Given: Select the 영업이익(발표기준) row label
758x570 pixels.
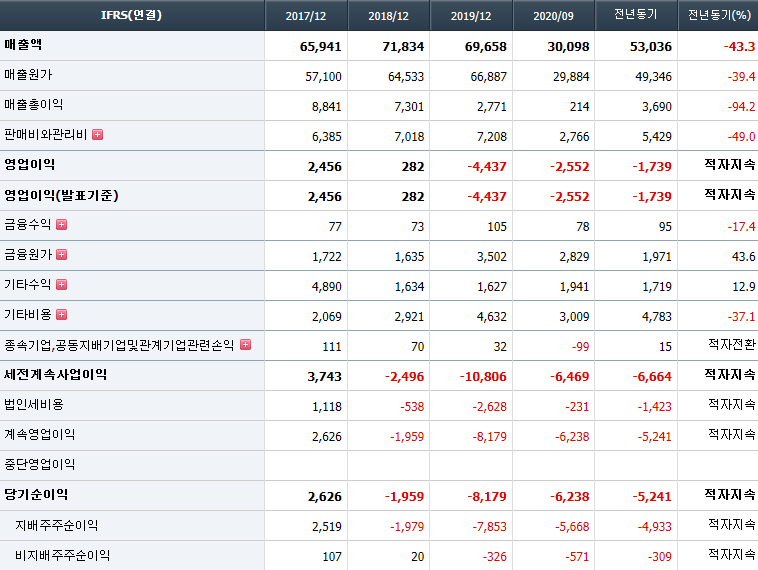Looking at the screenshot, I should point(61,195).
